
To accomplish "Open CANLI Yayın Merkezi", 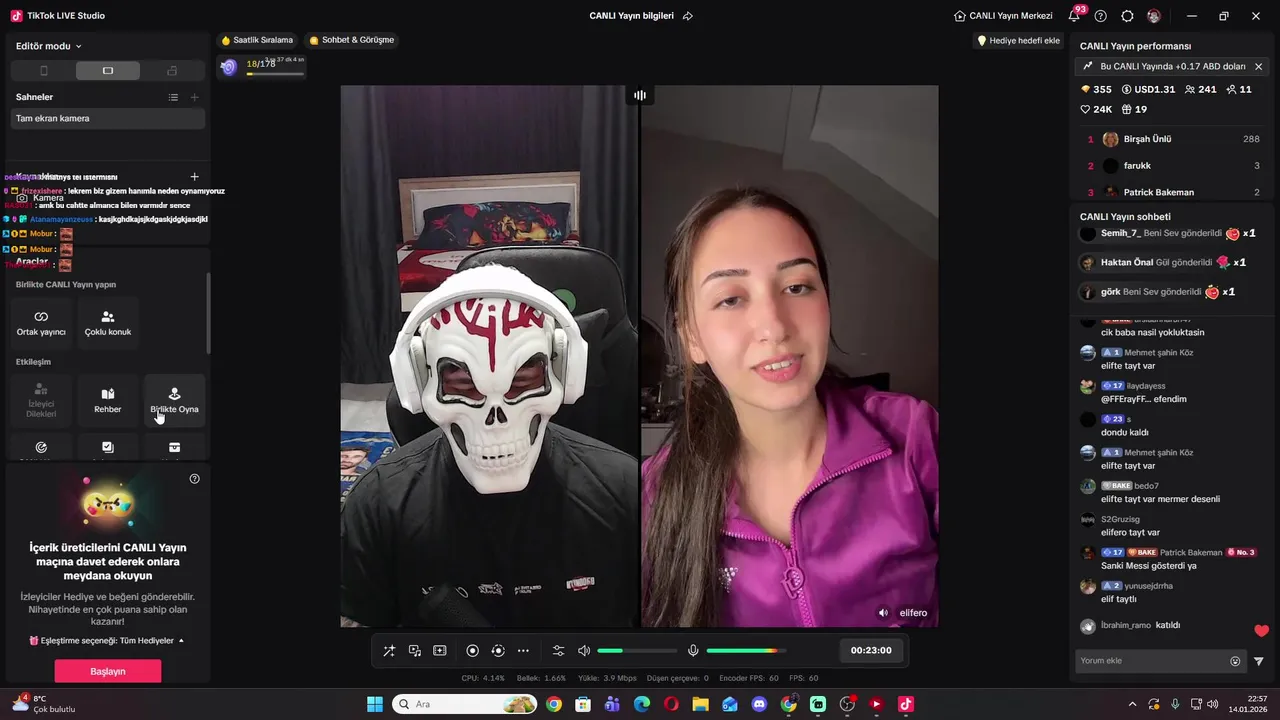I will (x=1003, y=16).
